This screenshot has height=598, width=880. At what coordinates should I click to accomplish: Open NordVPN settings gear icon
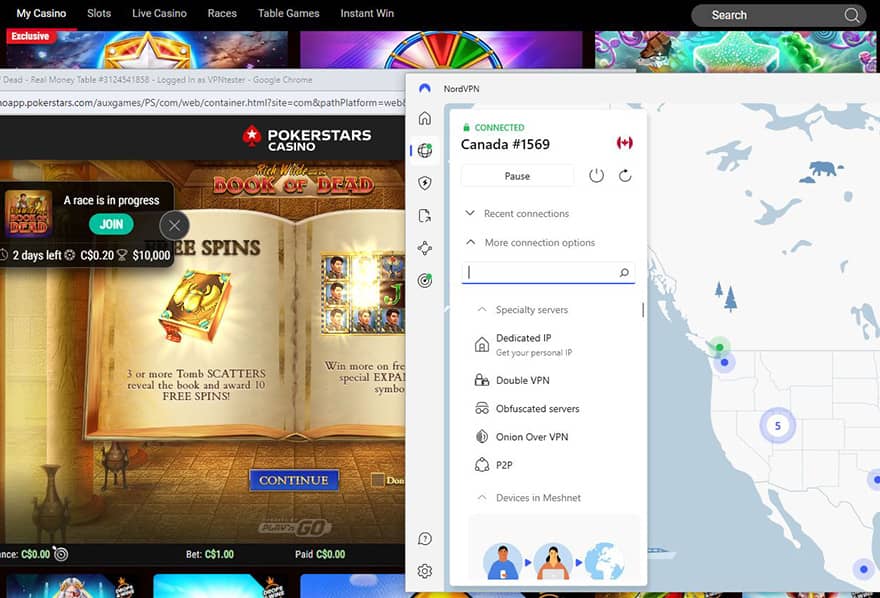pos(425,571)
